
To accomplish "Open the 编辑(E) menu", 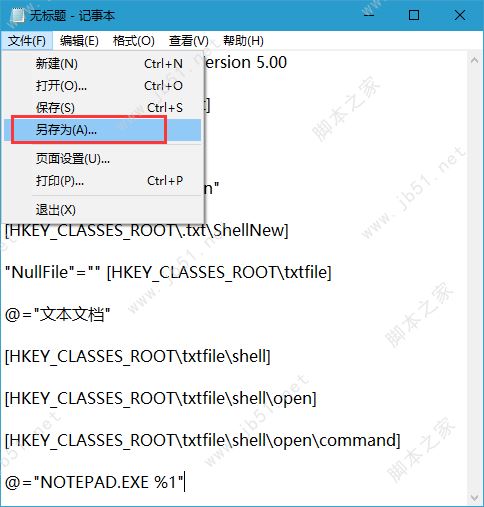I will point(79,41).
